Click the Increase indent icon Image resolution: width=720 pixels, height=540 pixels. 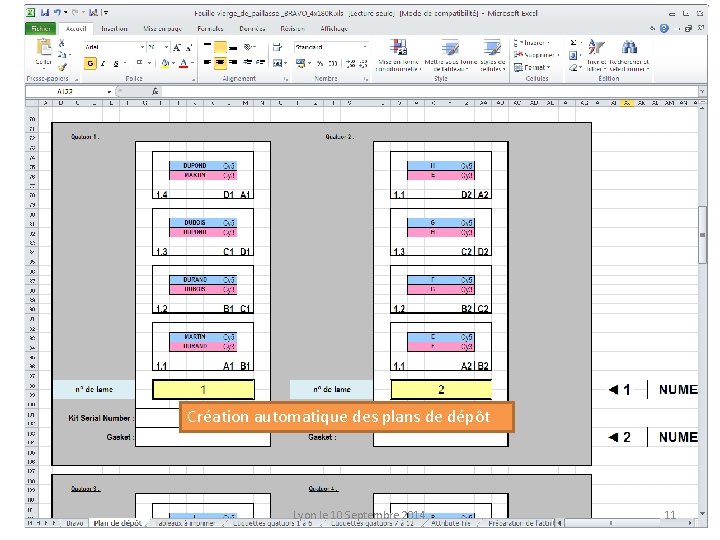point(260,62)
